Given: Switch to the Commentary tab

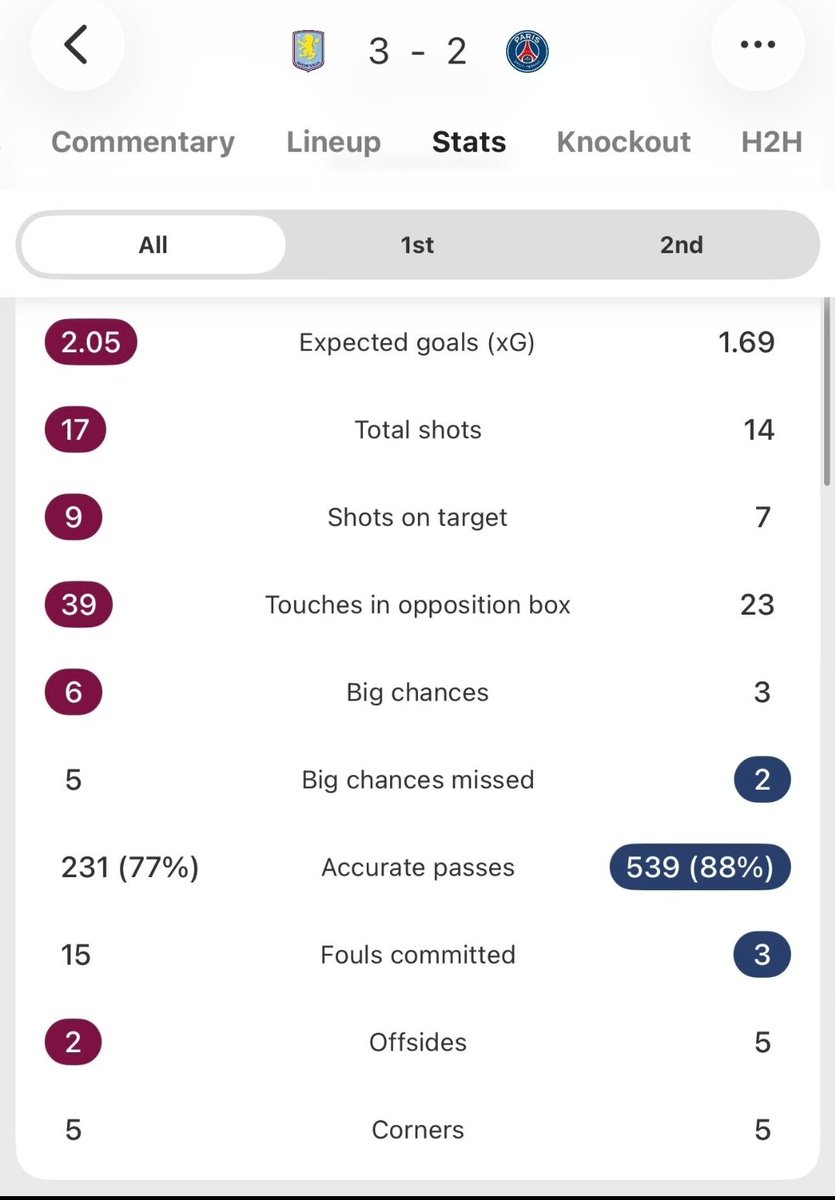Looking at the screenshot, I should [x=143, y=142].
